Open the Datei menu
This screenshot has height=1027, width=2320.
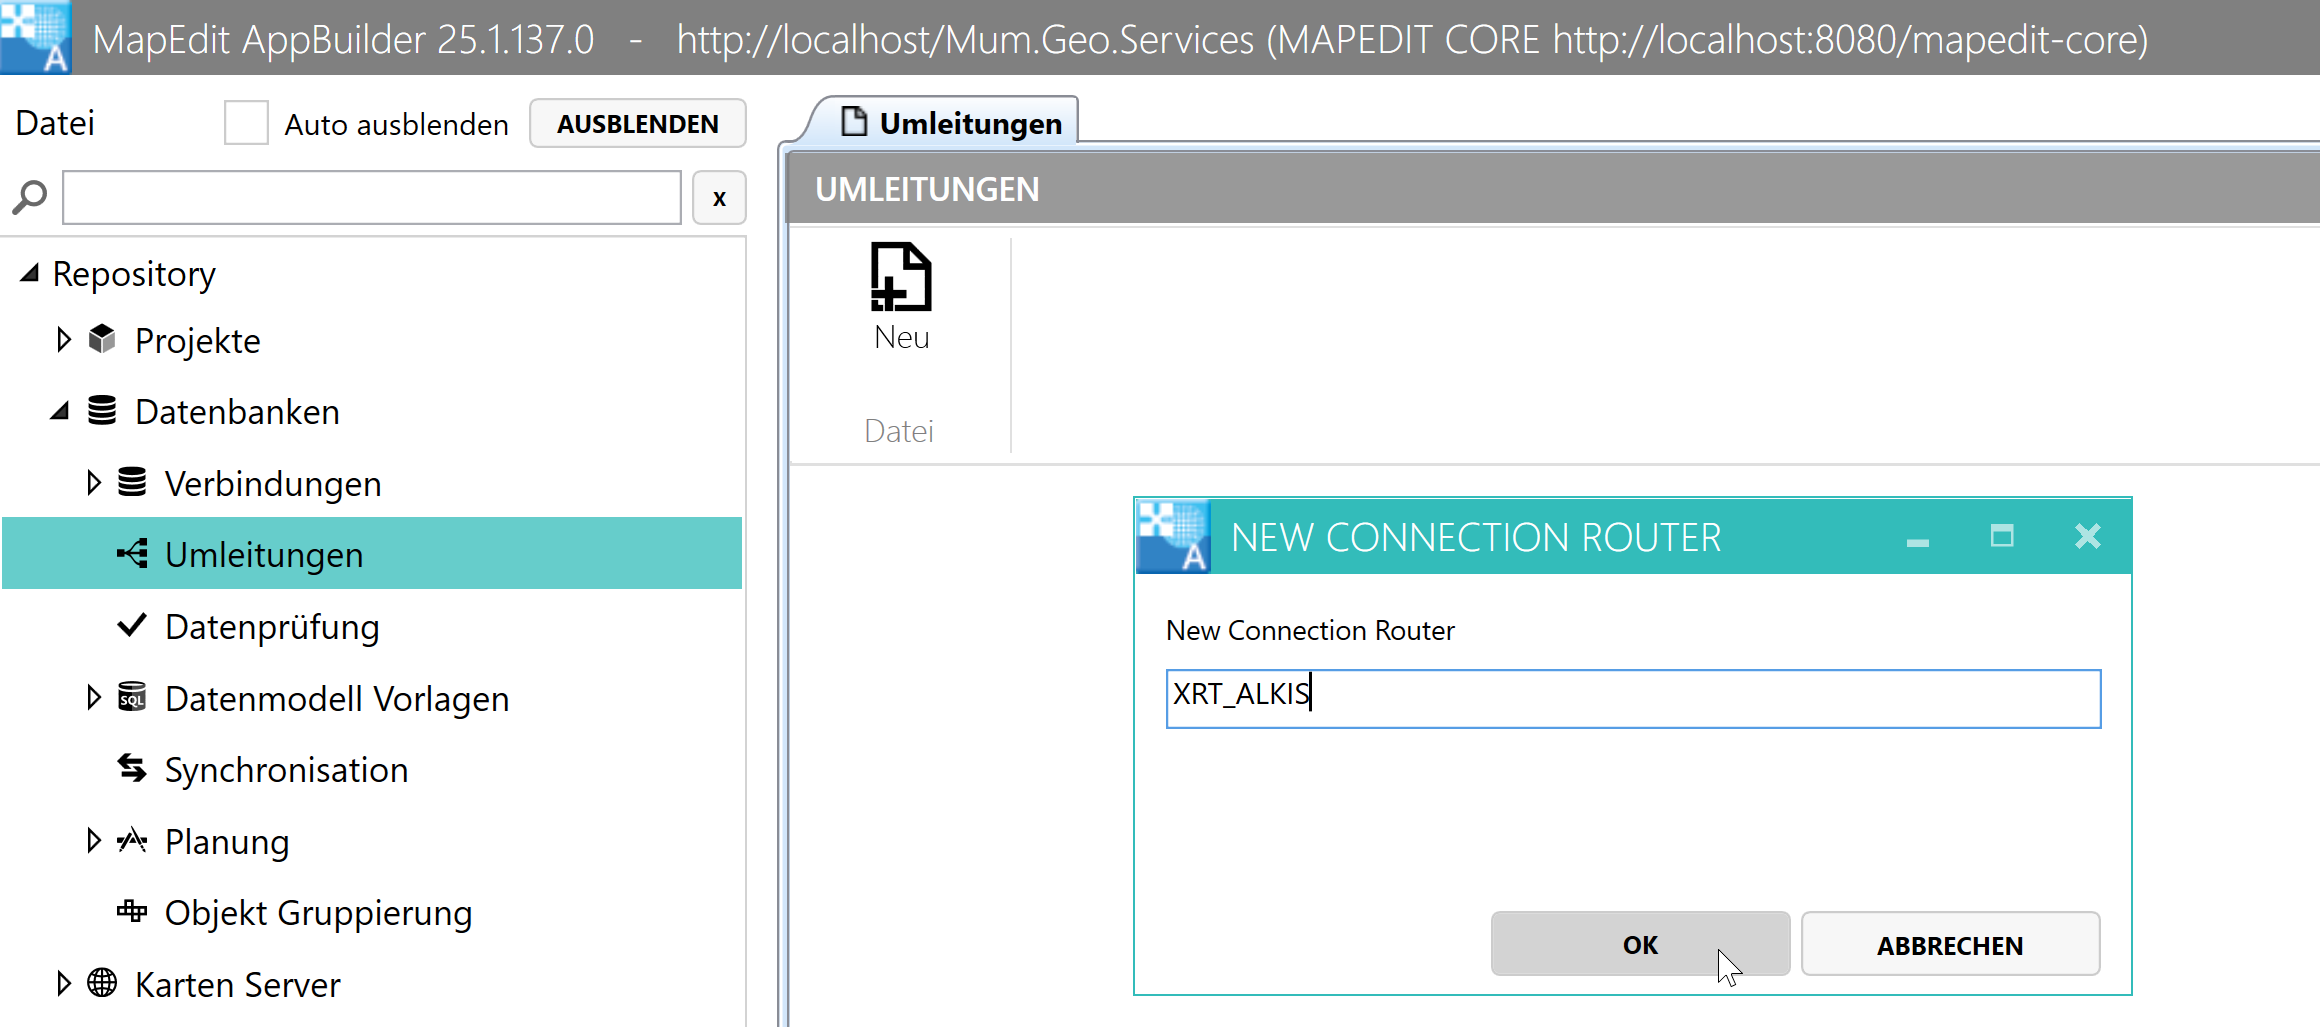(55, 123)
